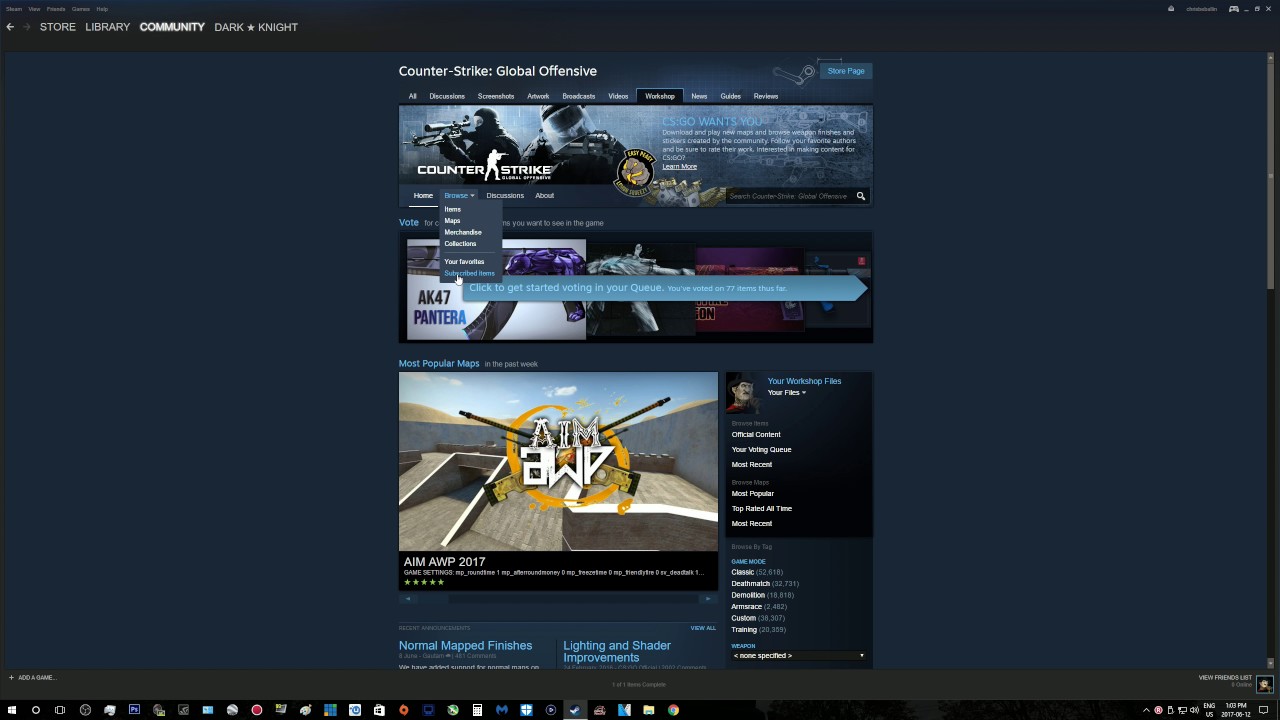Open the Steam inbox notification icon
Viewport: 1280px width, 720px height.
coord(1171,9)
